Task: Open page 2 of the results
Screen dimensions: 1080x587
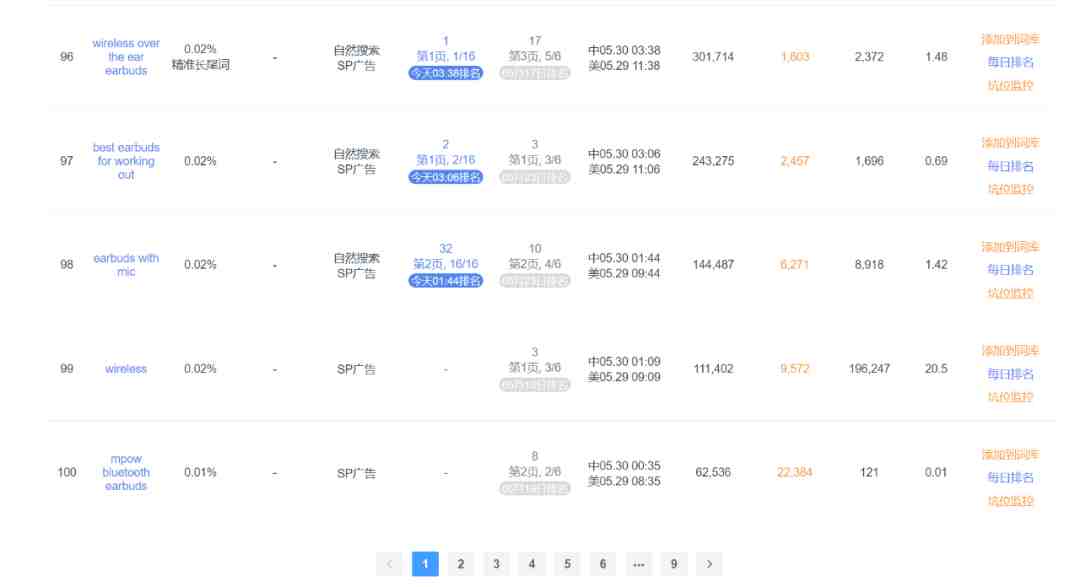Action: click(460, 564)
